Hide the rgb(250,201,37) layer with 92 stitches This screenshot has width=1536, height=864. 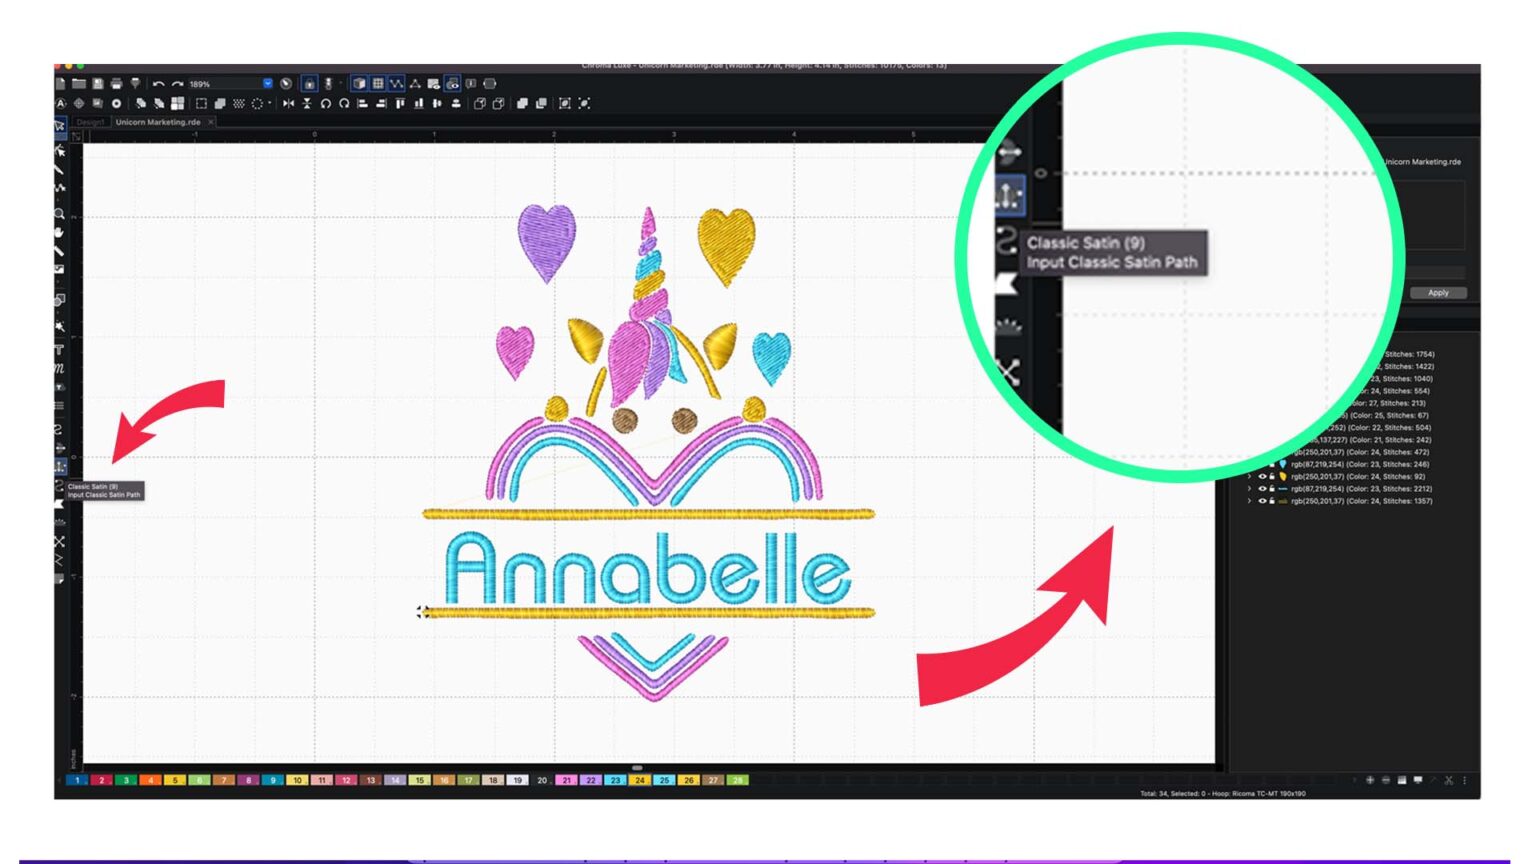(x=1262, y=476)
